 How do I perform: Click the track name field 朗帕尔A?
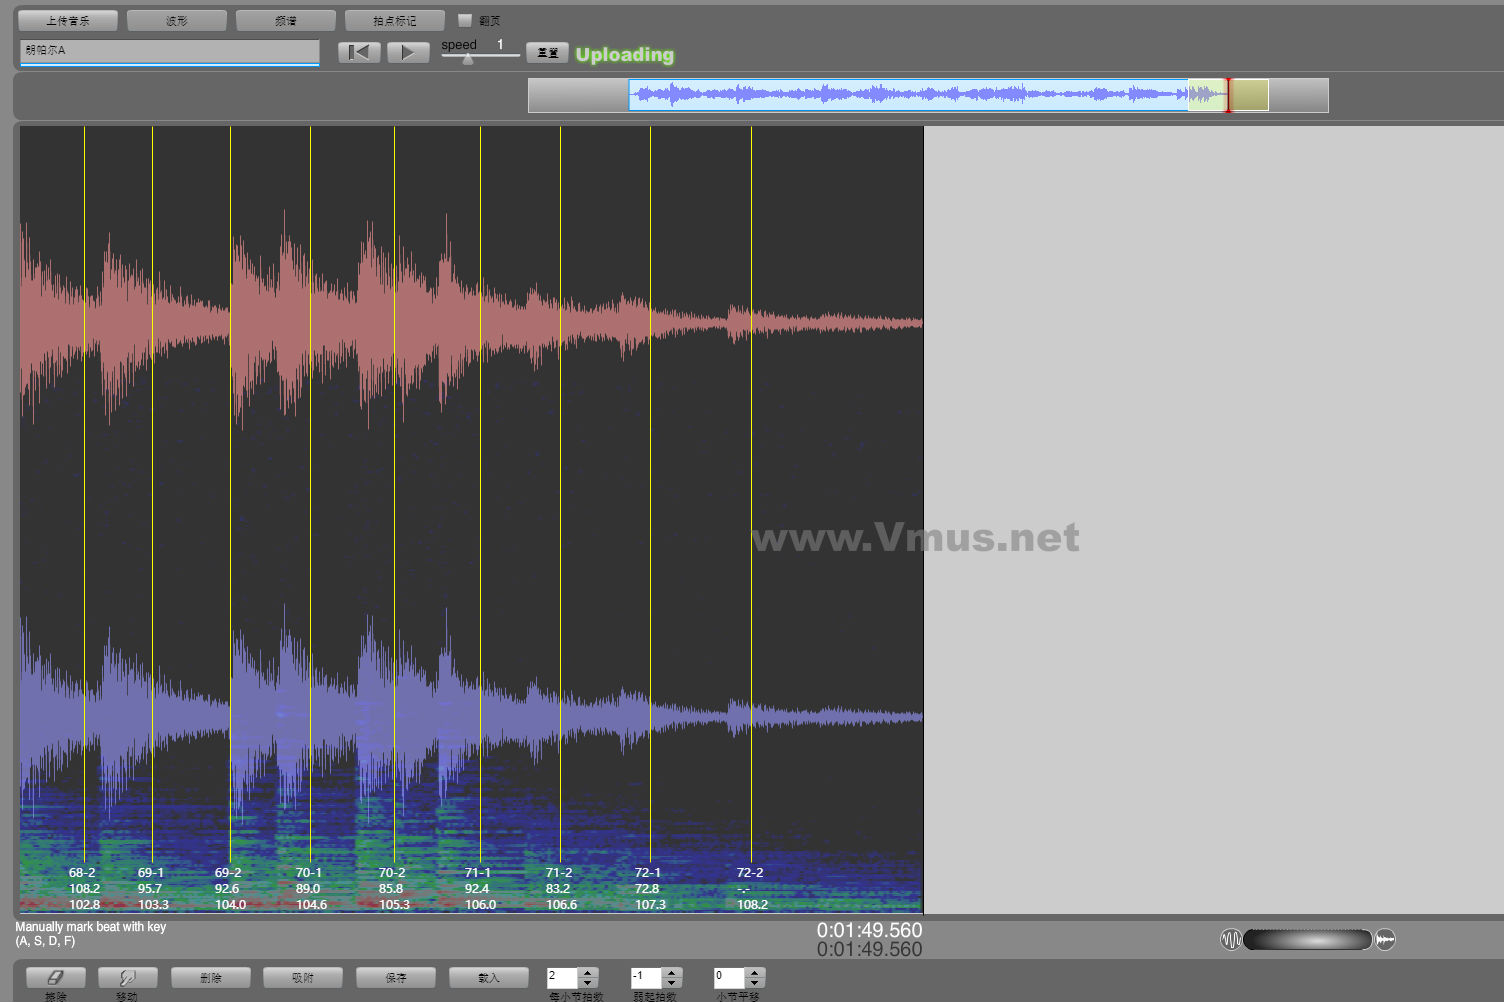pyautogui.click(x=169, y=51)
